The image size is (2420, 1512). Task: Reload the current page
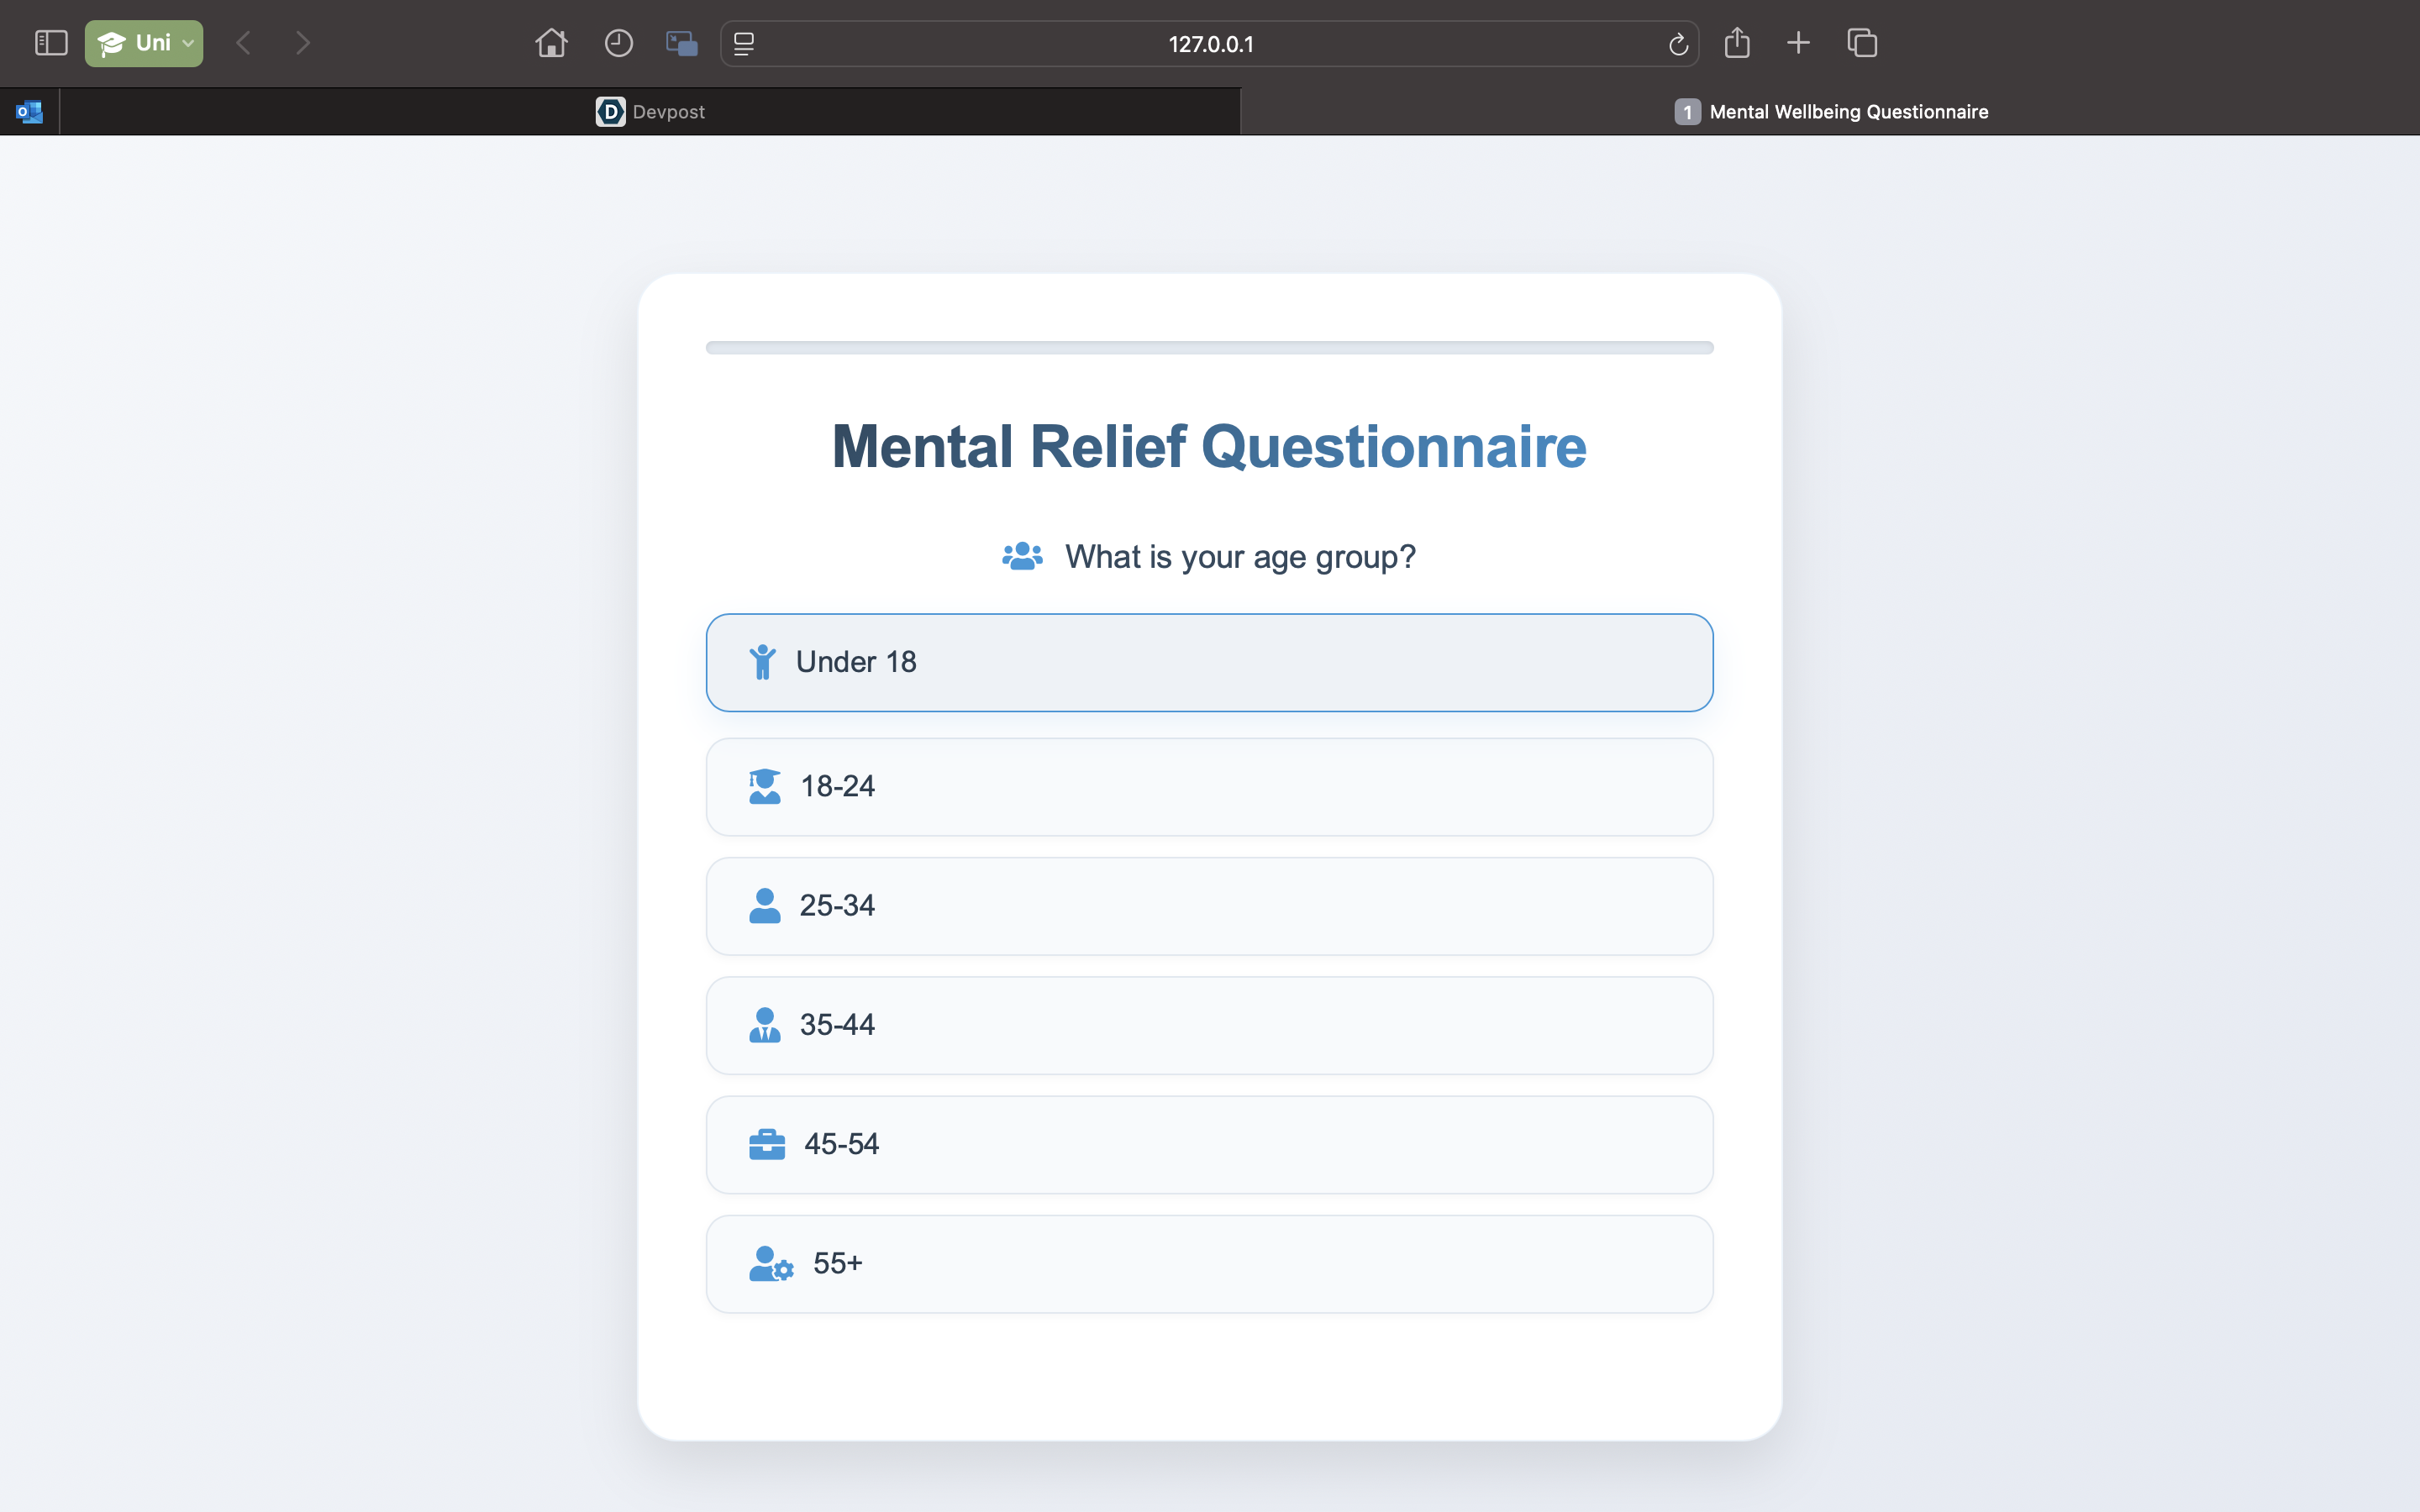[x=1678, y=44]
